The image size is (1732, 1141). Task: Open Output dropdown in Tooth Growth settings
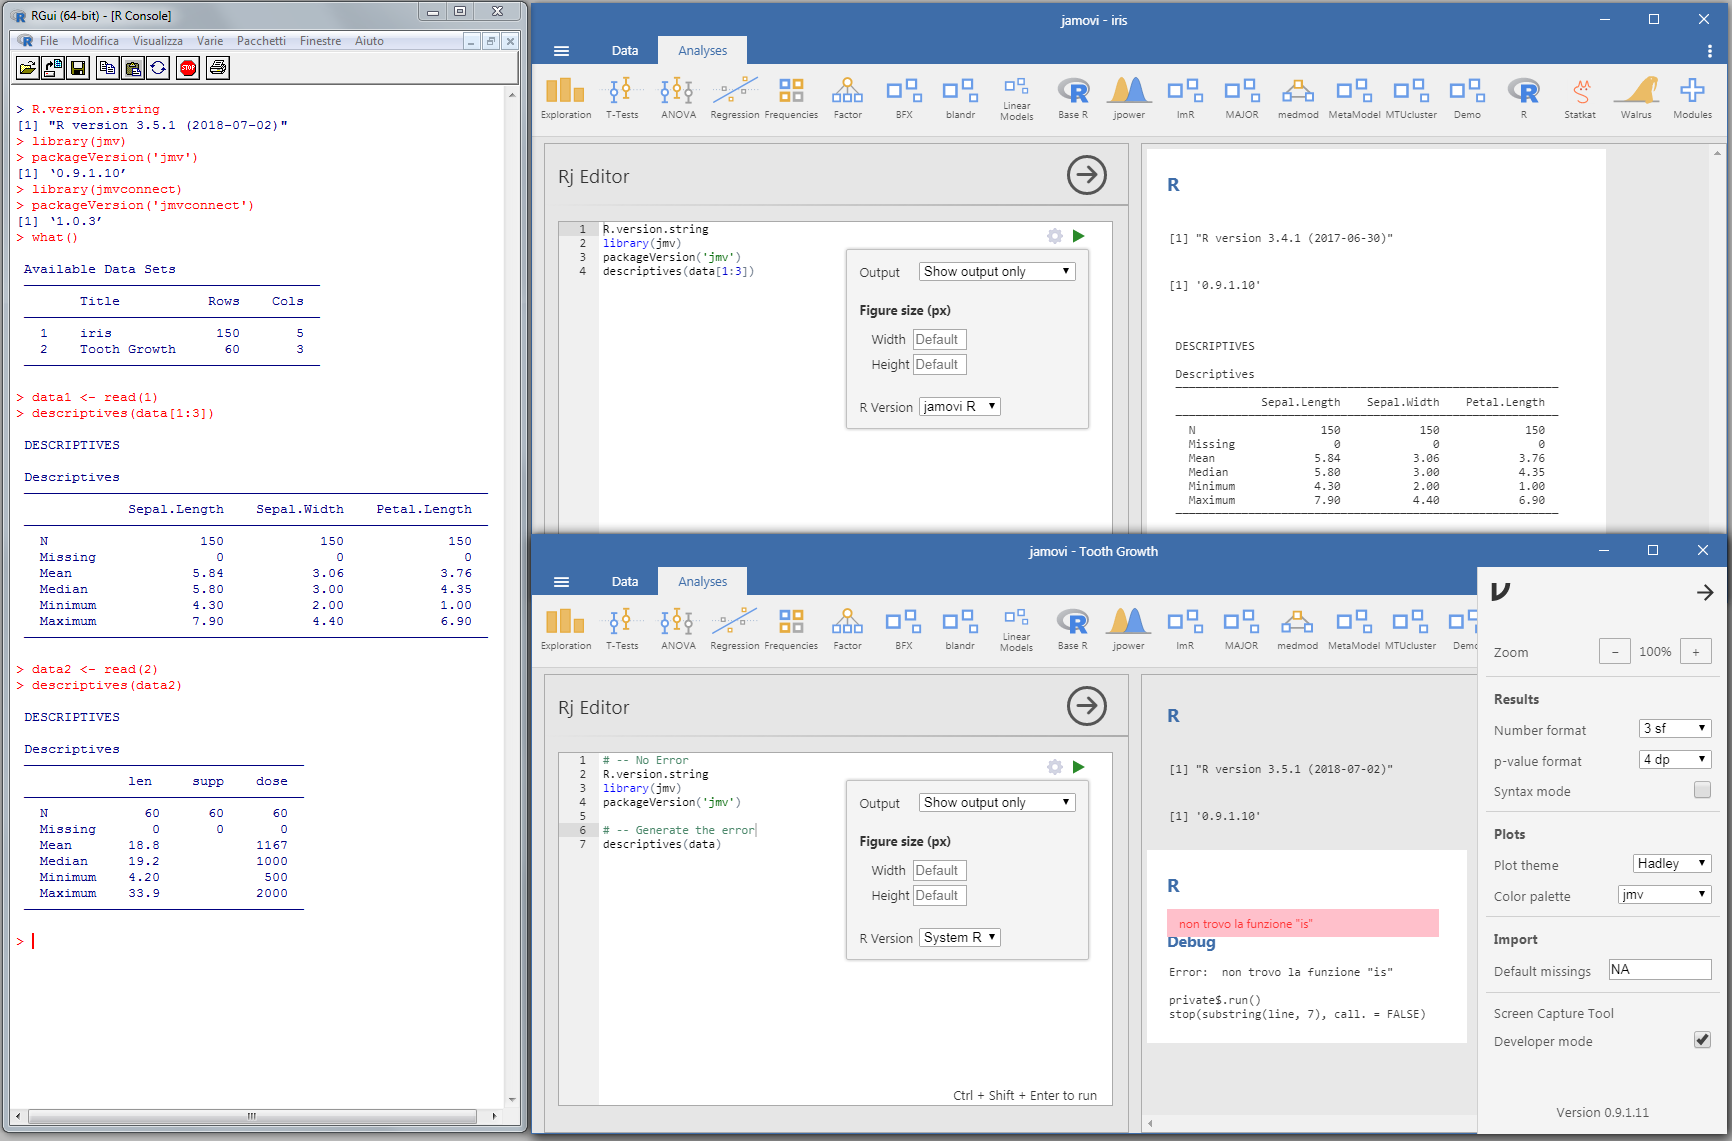(997, 802)
